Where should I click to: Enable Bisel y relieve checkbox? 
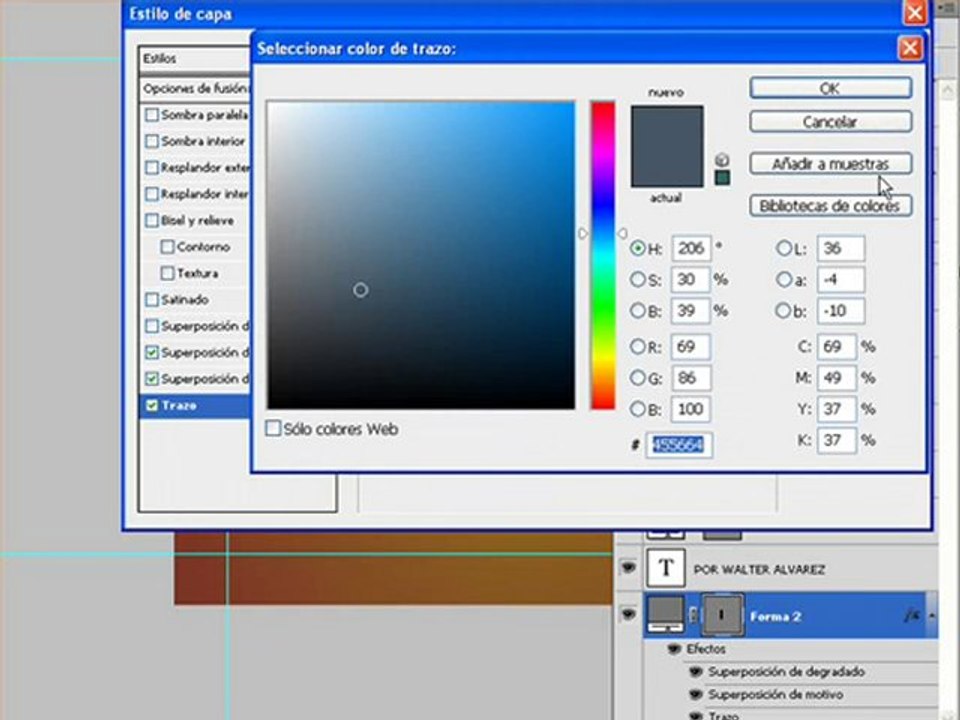point(152,220)
